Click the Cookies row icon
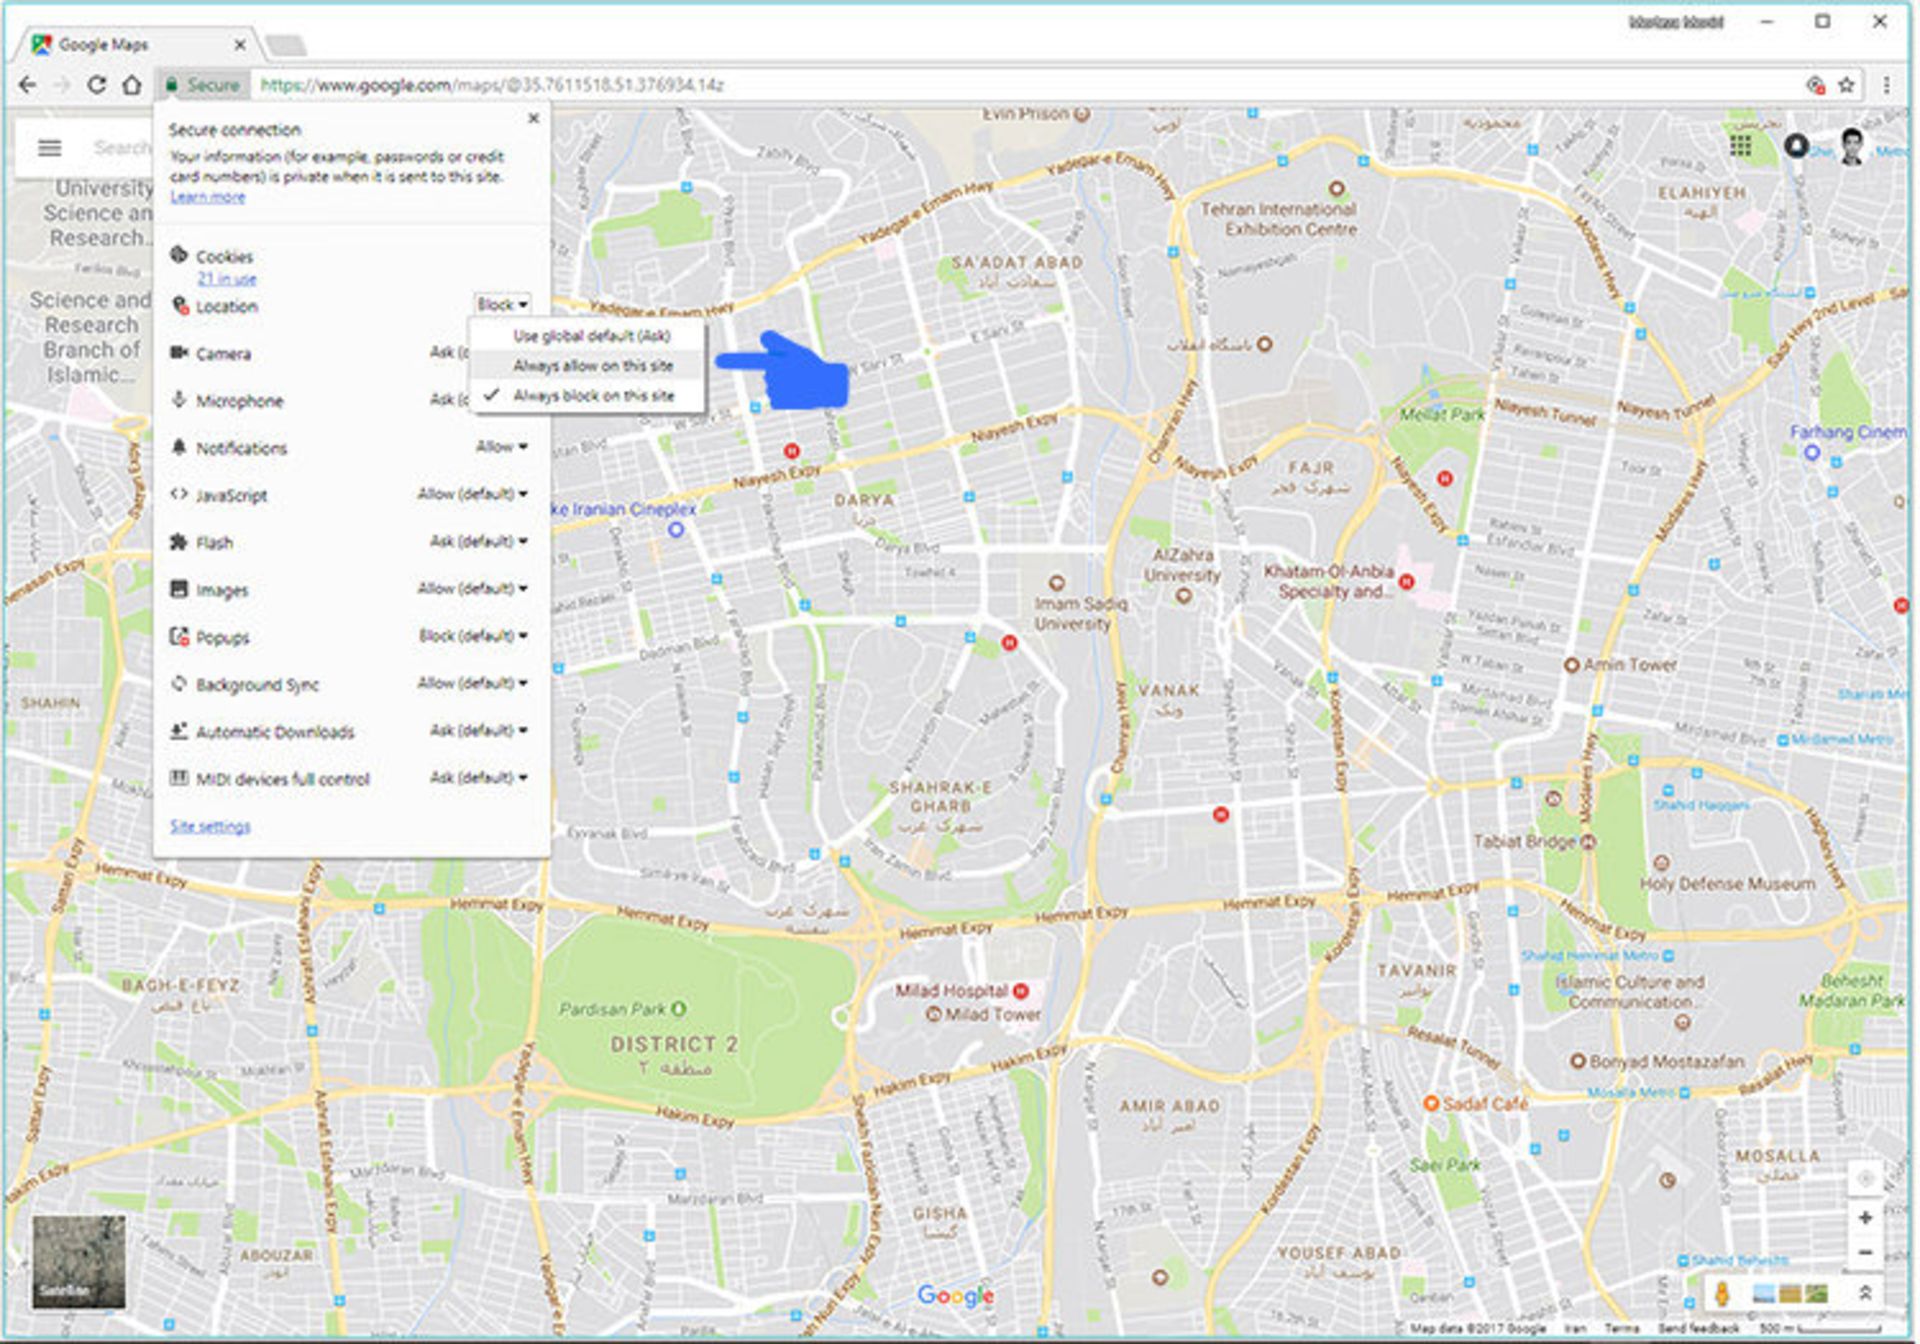 [x=179, y=255]
